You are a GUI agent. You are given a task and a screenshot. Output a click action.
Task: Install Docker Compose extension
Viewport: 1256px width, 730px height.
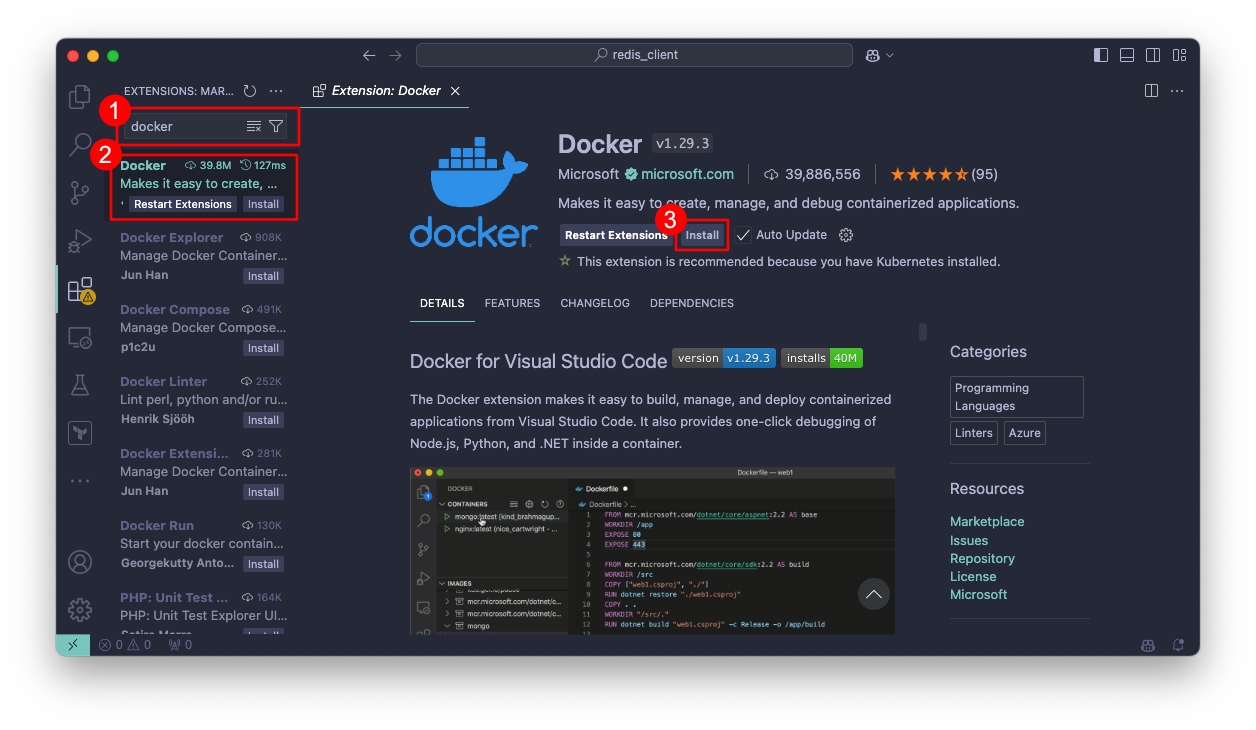pyautogui.click(x=264, y=348)
